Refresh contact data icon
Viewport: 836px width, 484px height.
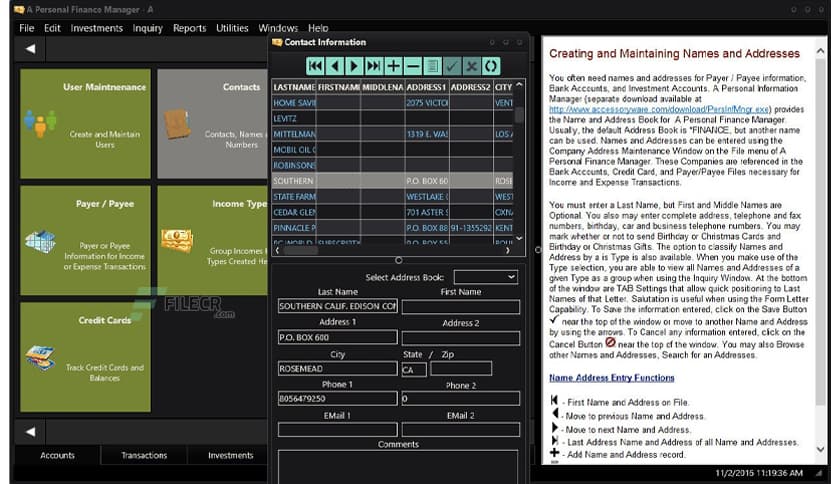click(491, 66)
